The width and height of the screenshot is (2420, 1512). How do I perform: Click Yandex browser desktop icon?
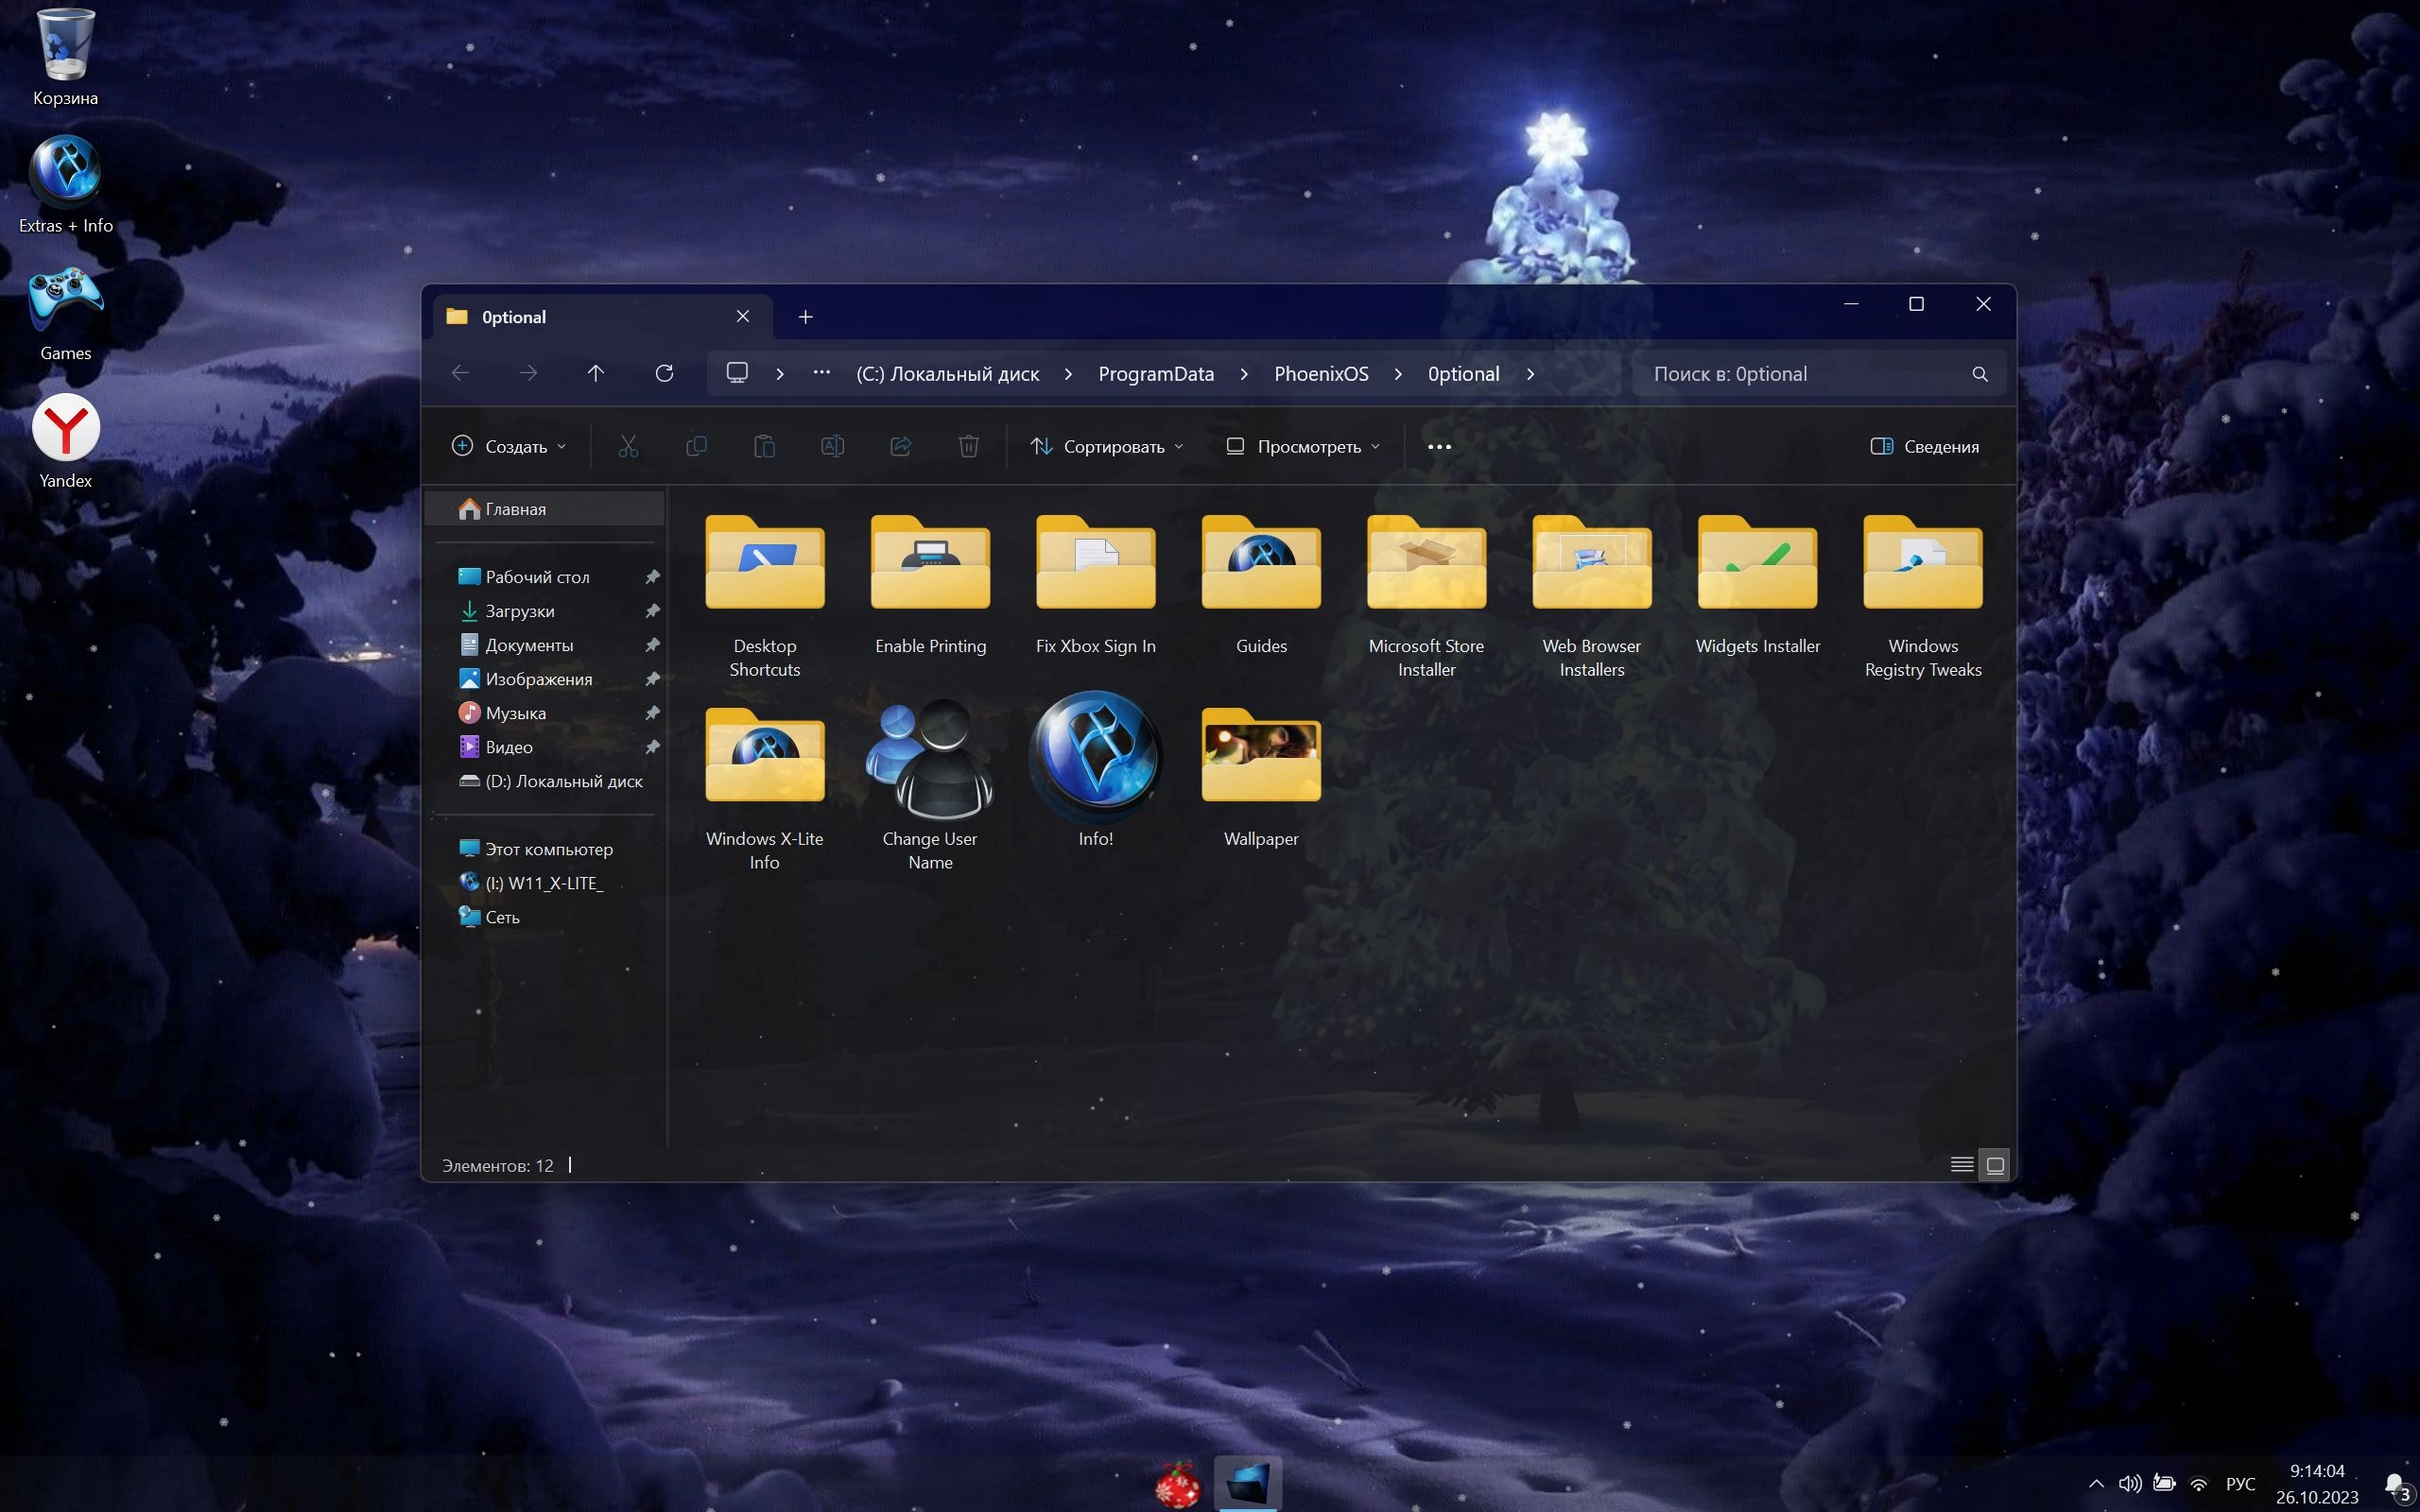(66, 430)
